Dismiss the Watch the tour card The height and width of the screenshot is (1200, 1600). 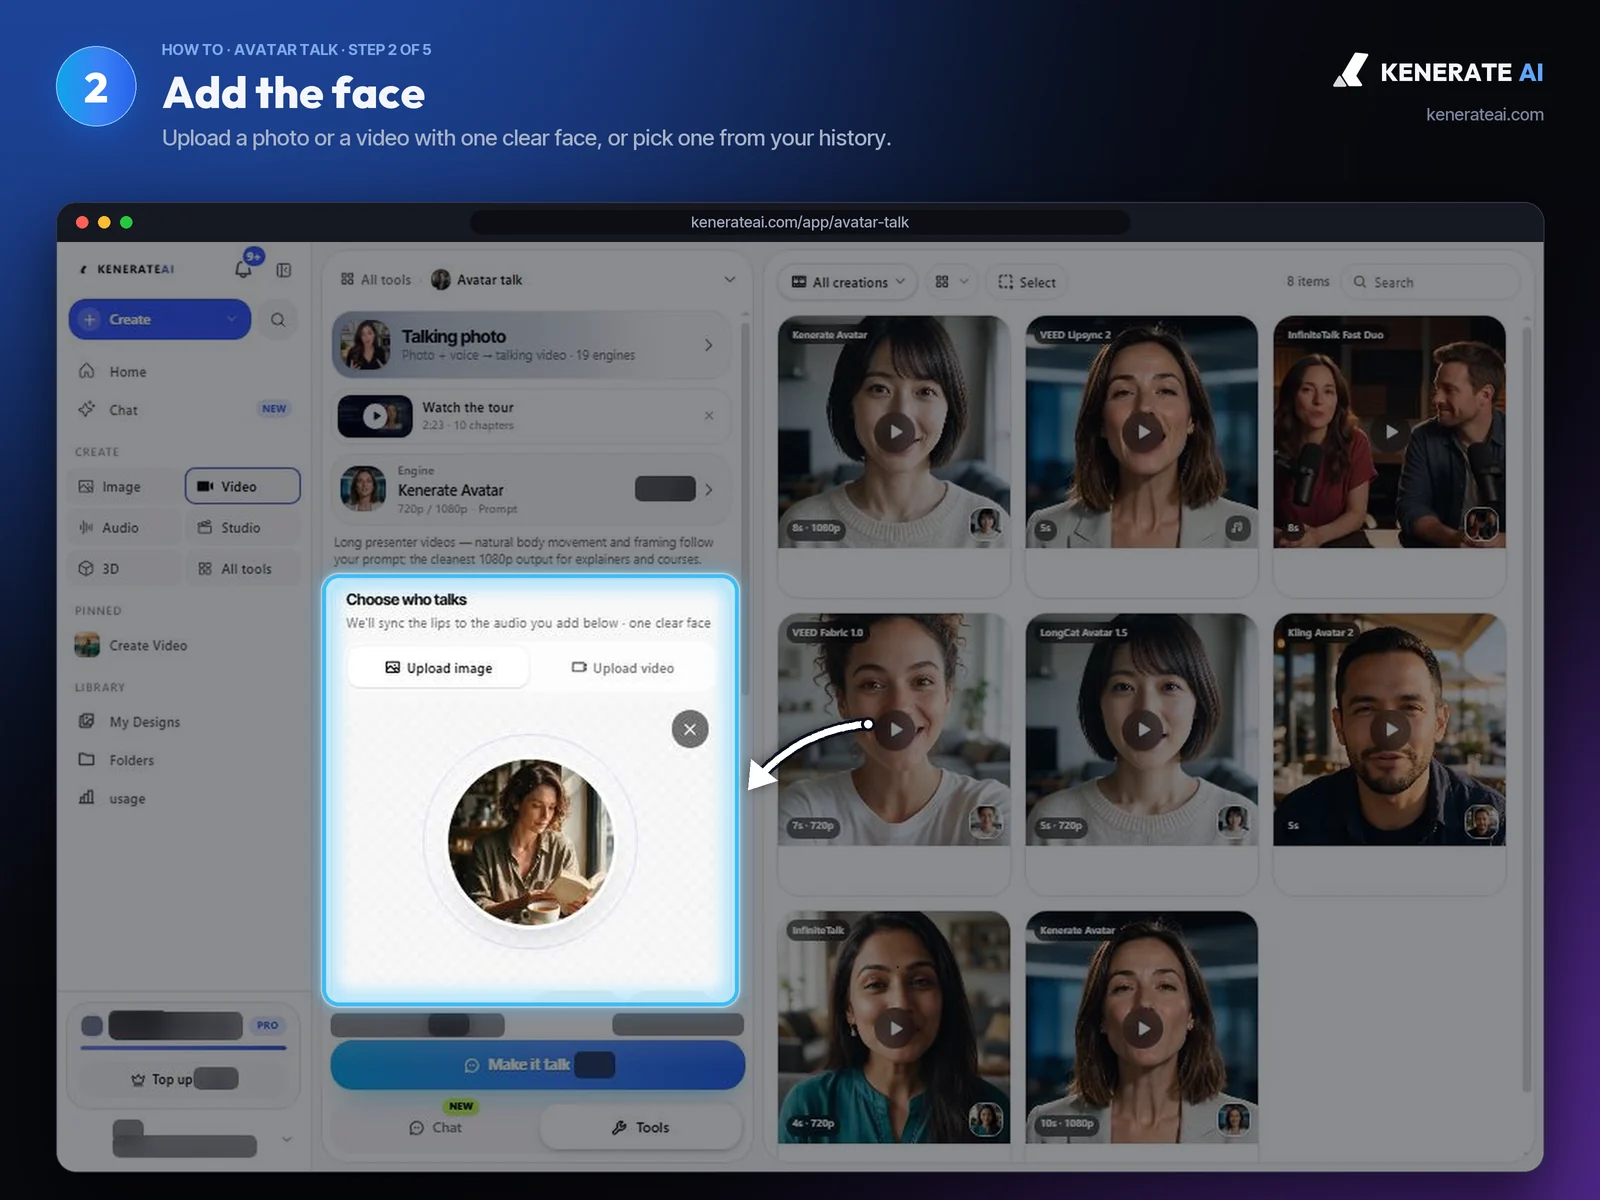709,416
